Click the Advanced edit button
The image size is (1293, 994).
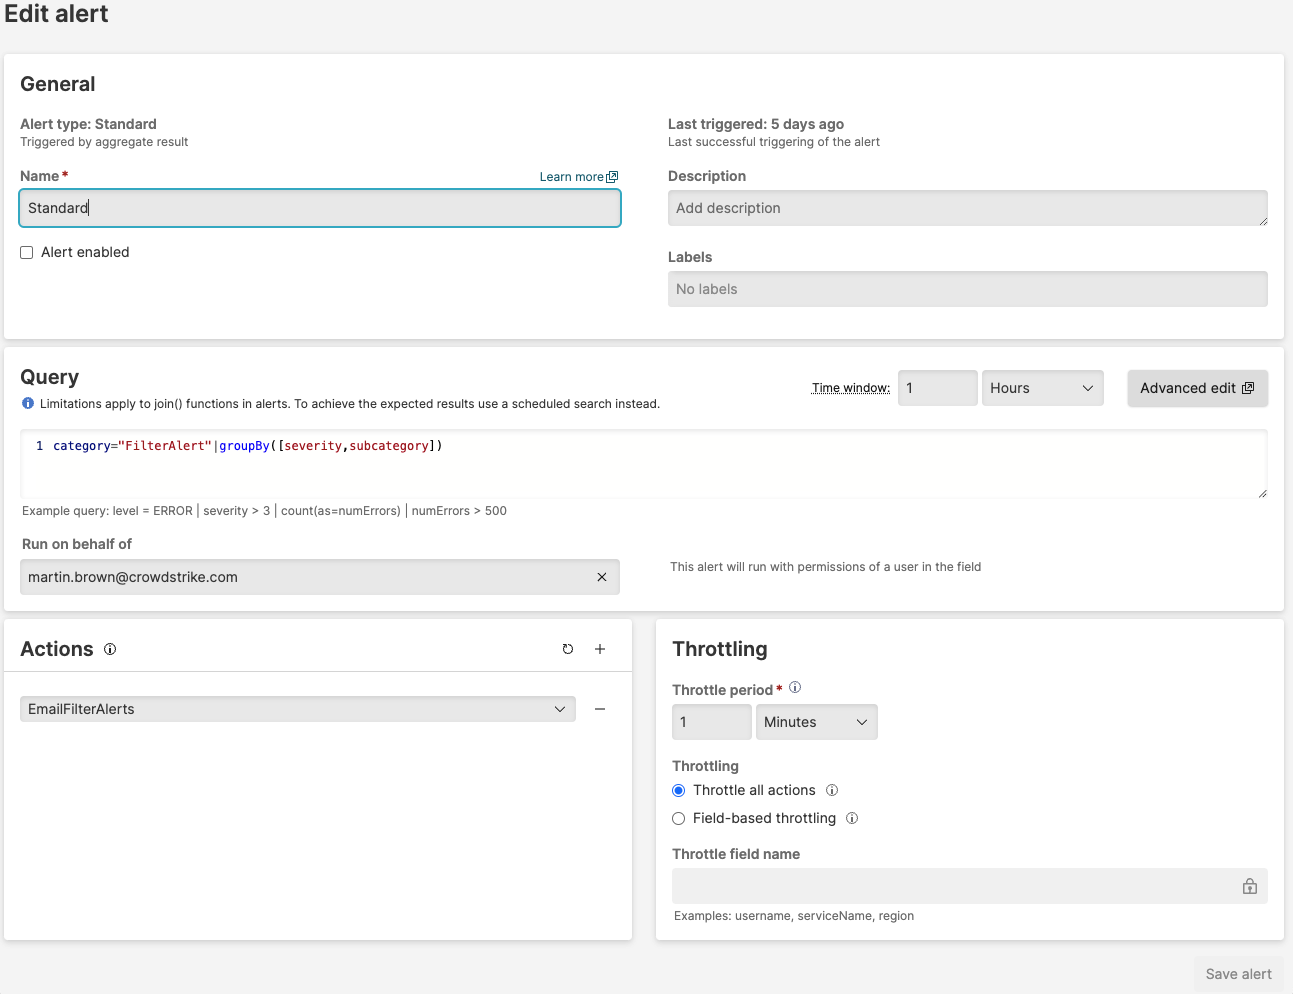[1197, 388]
